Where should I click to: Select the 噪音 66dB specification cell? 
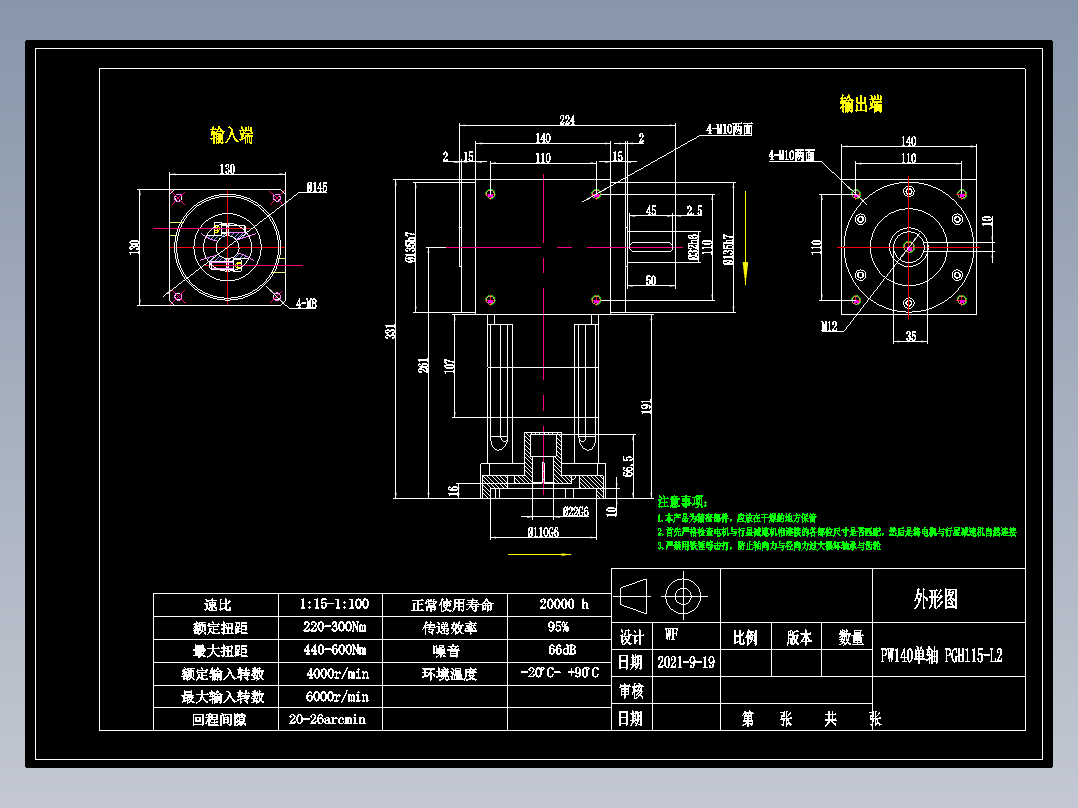point(562,651)
